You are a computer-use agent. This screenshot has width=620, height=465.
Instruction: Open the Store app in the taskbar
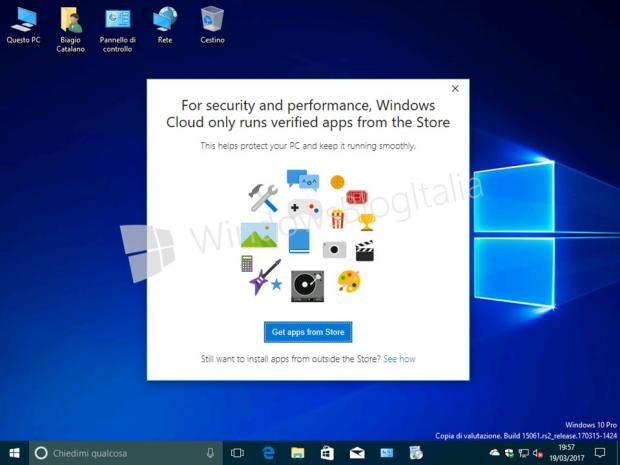click(x=326, y=453)
